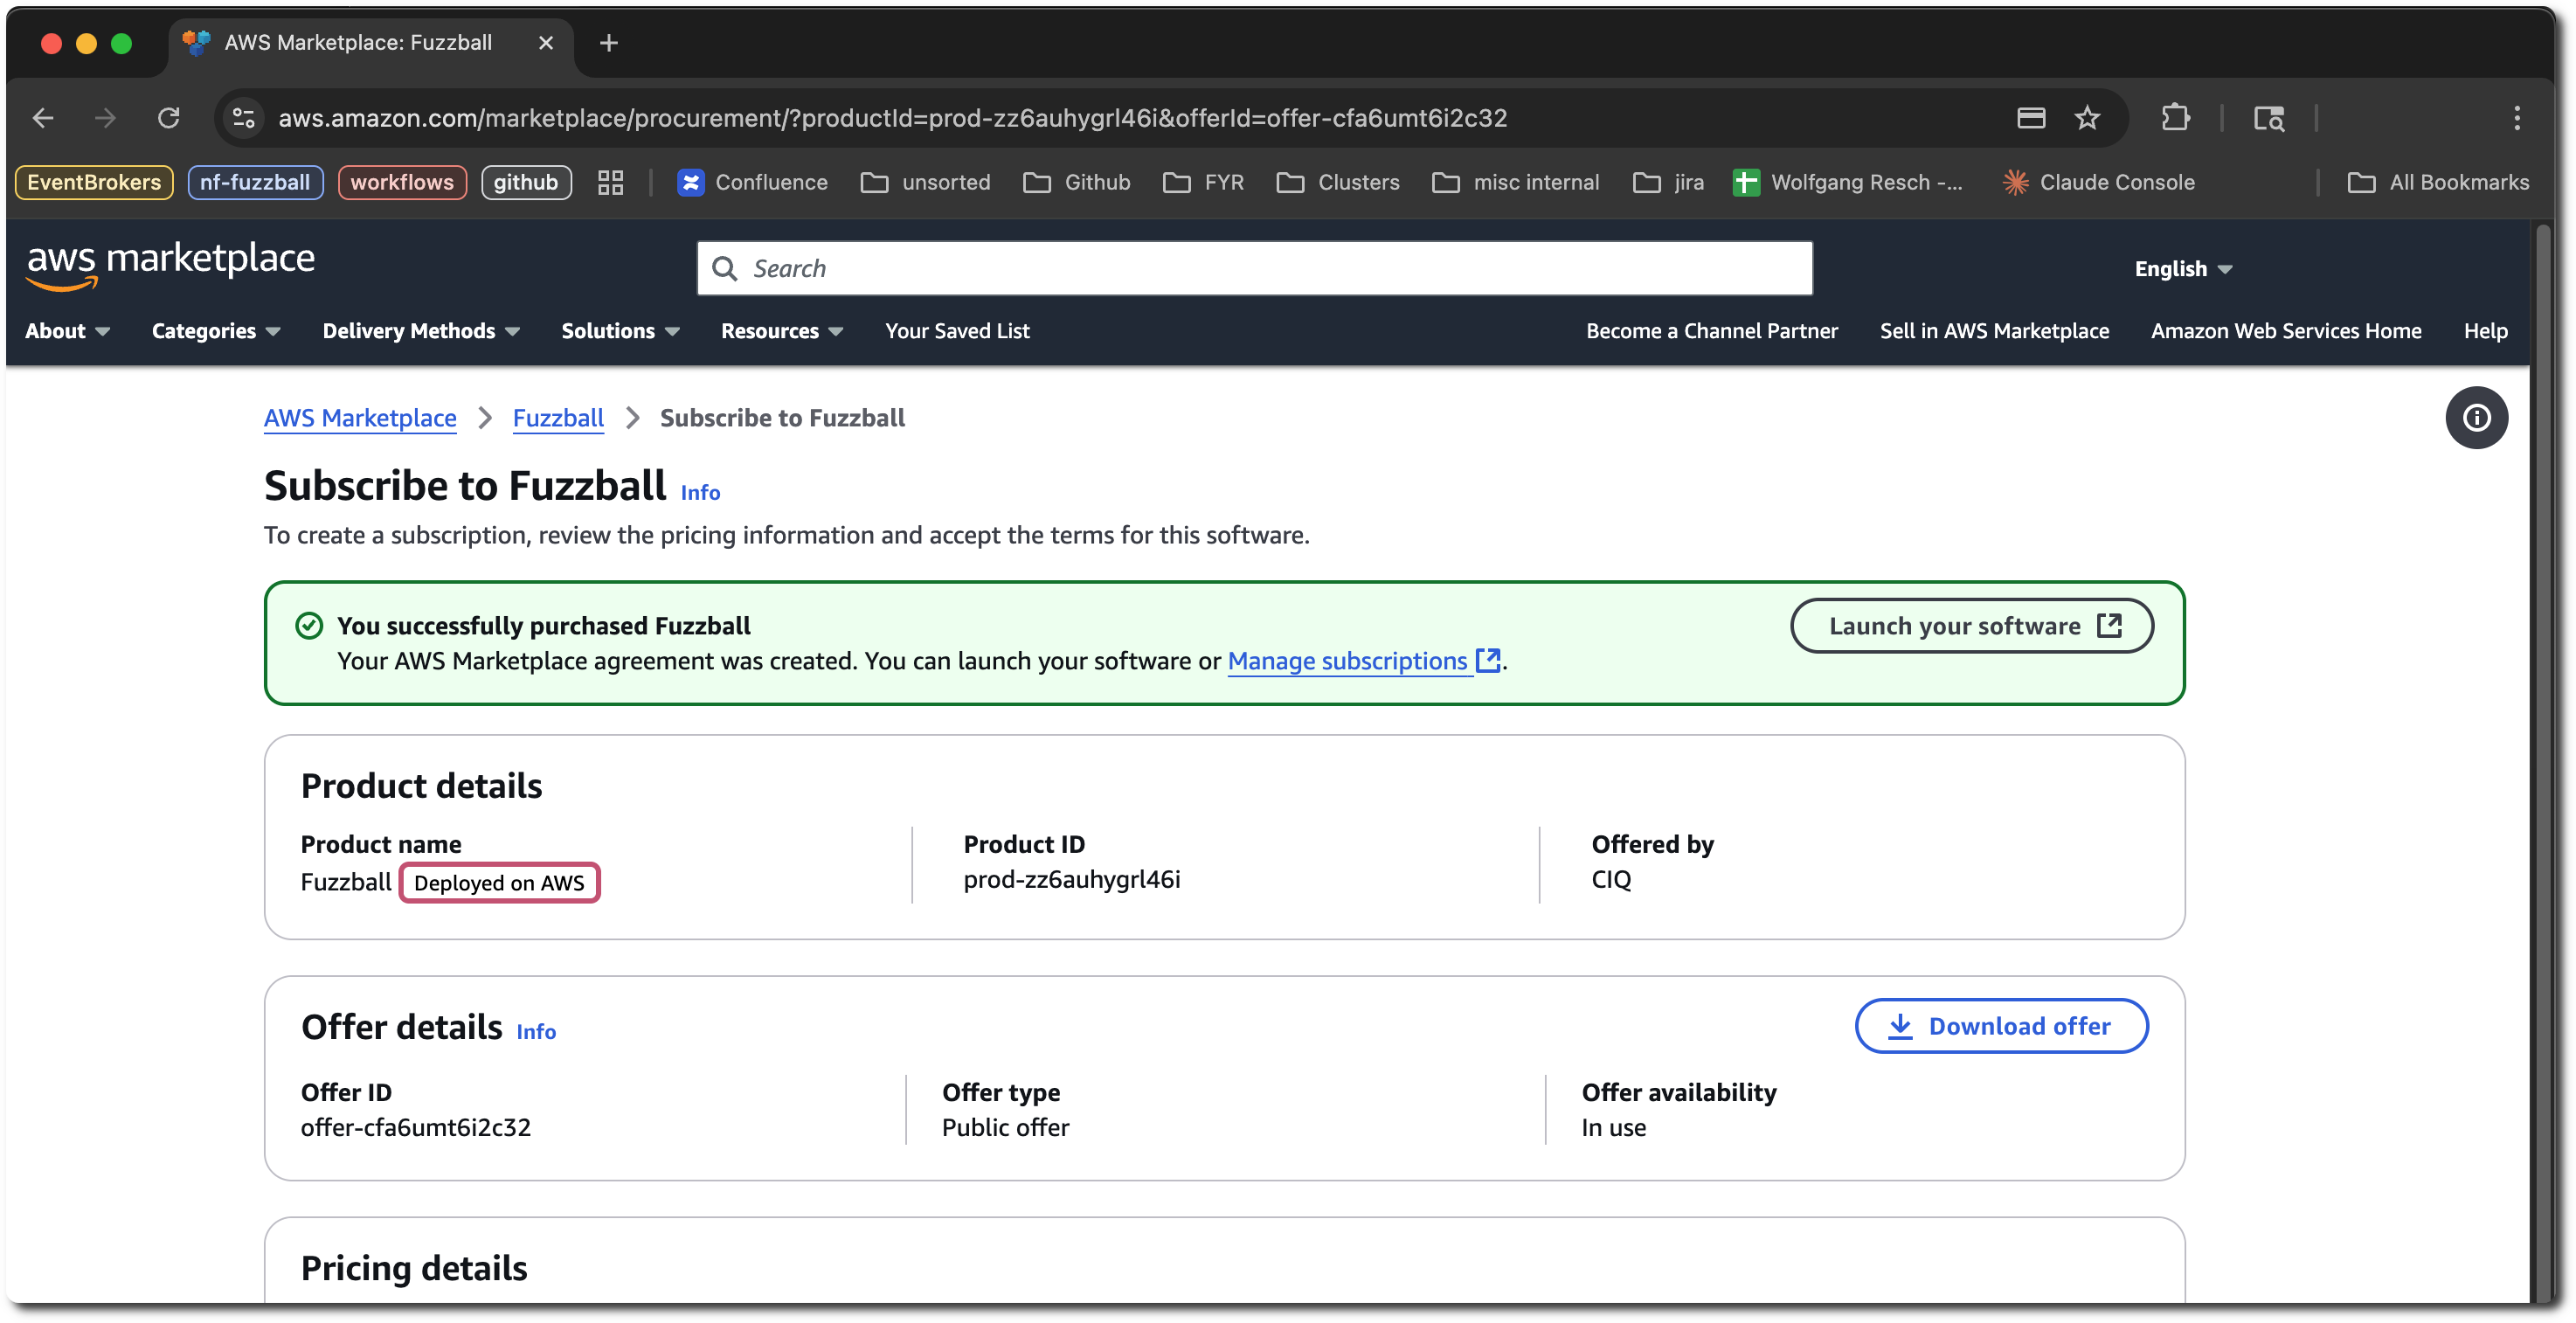Expand the Solutions menu
Screen dimensions: 2576x1323
point(620,330)
